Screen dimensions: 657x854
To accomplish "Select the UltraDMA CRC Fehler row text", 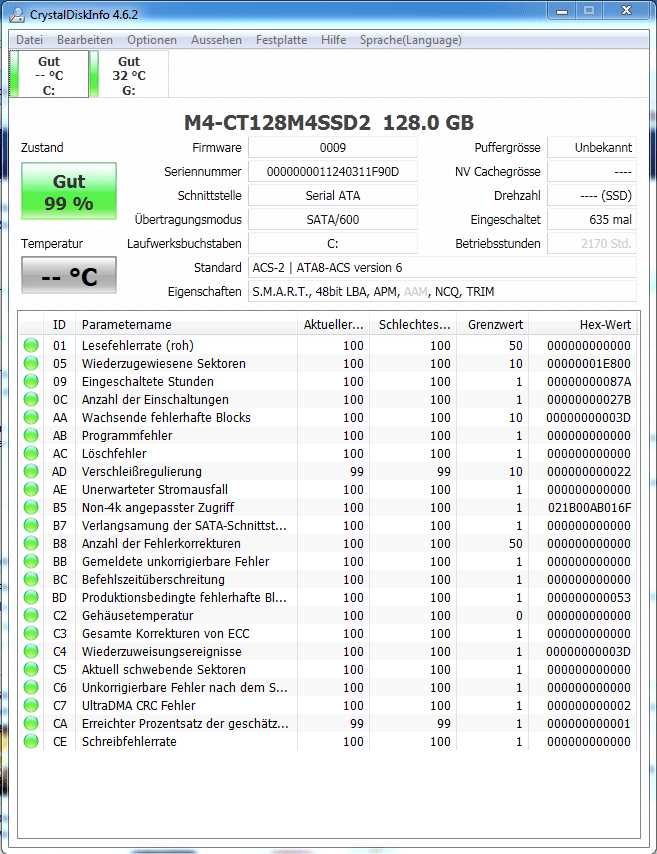I will tap(138, 705).
